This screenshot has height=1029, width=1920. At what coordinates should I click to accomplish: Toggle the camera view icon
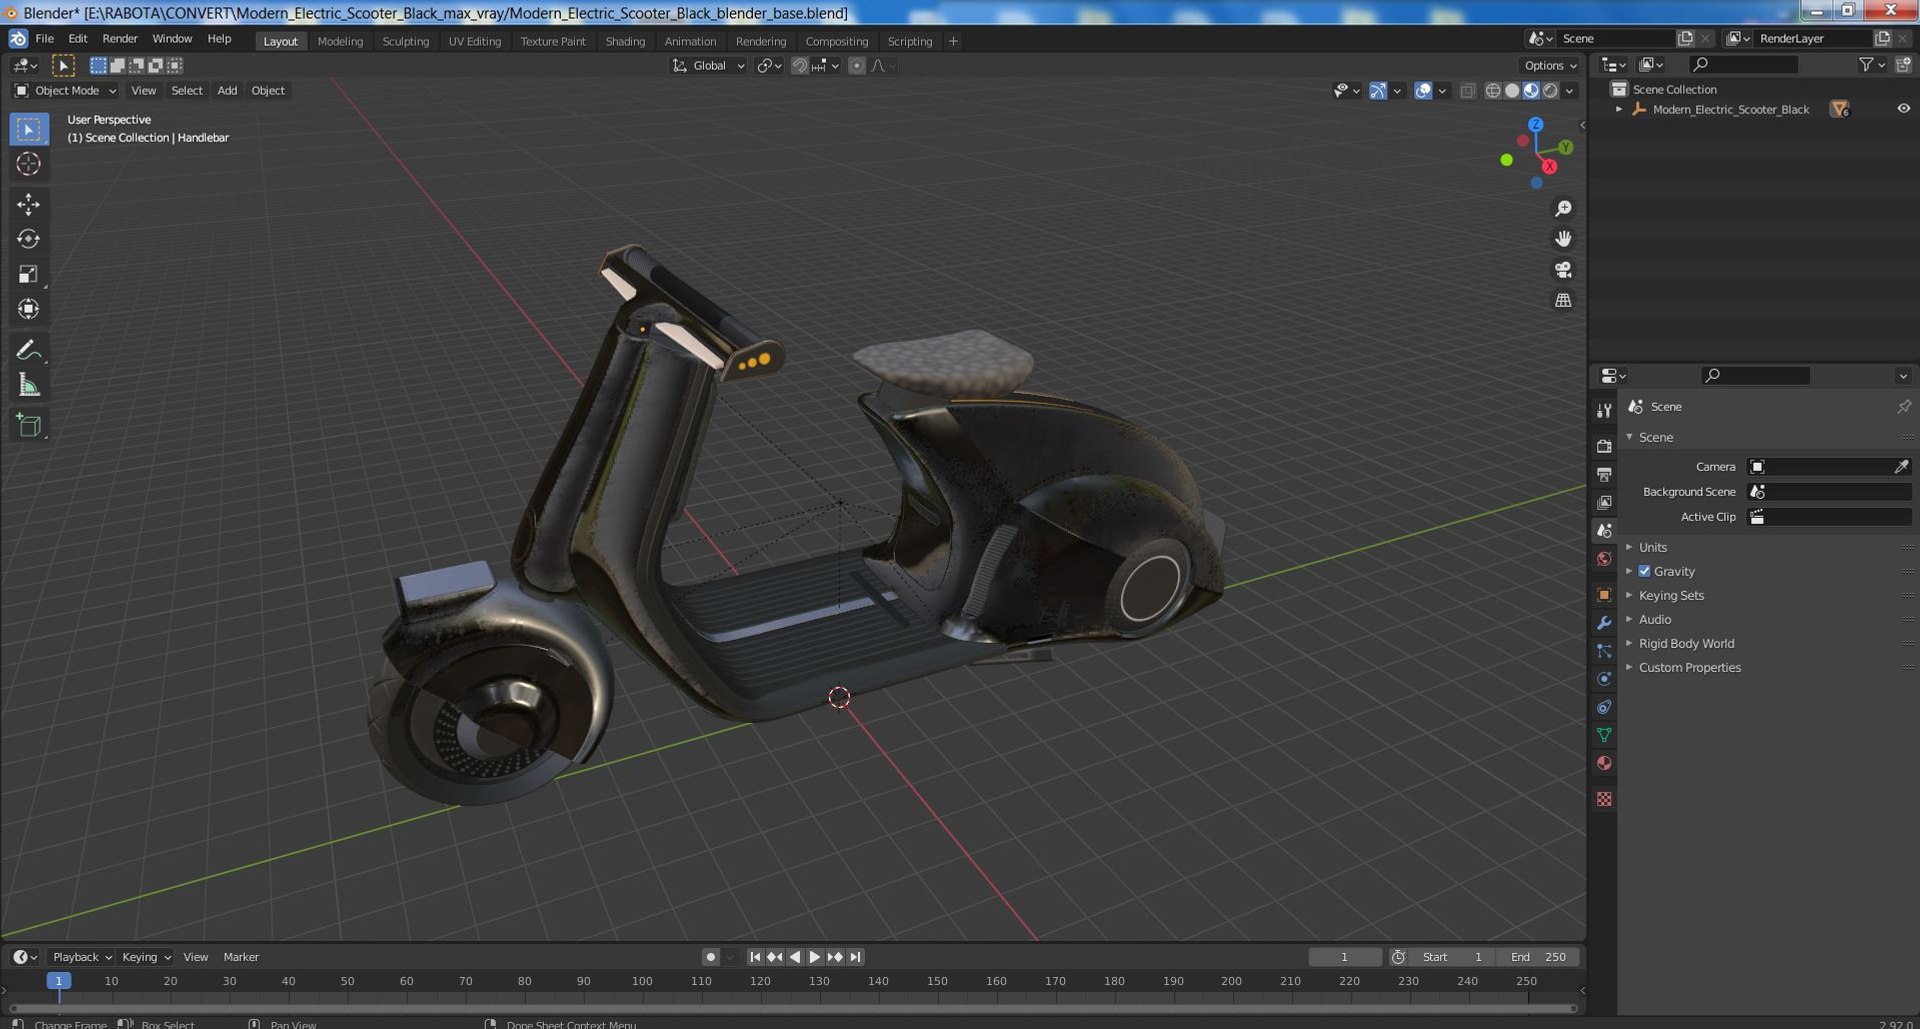(1563, 270)
